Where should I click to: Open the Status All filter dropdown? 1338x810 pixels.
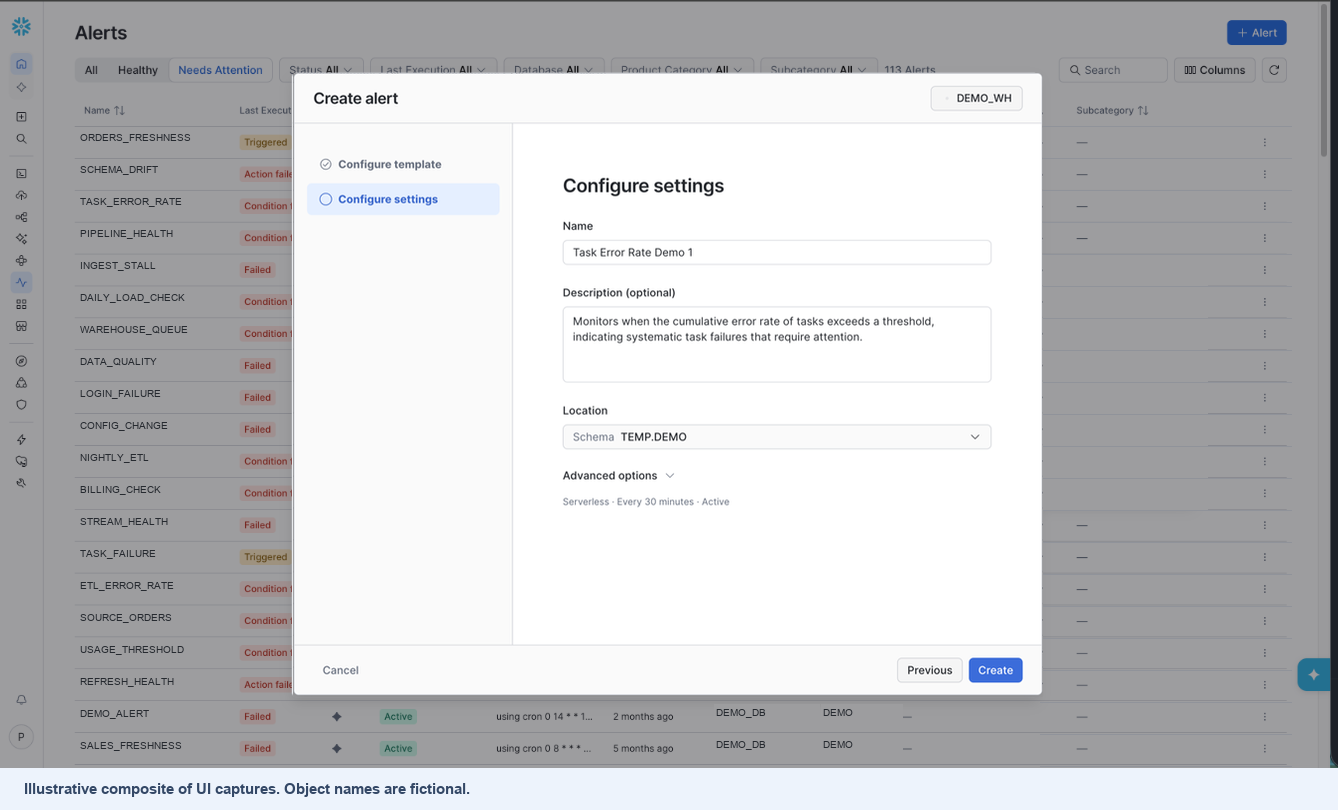click(321, 70)
